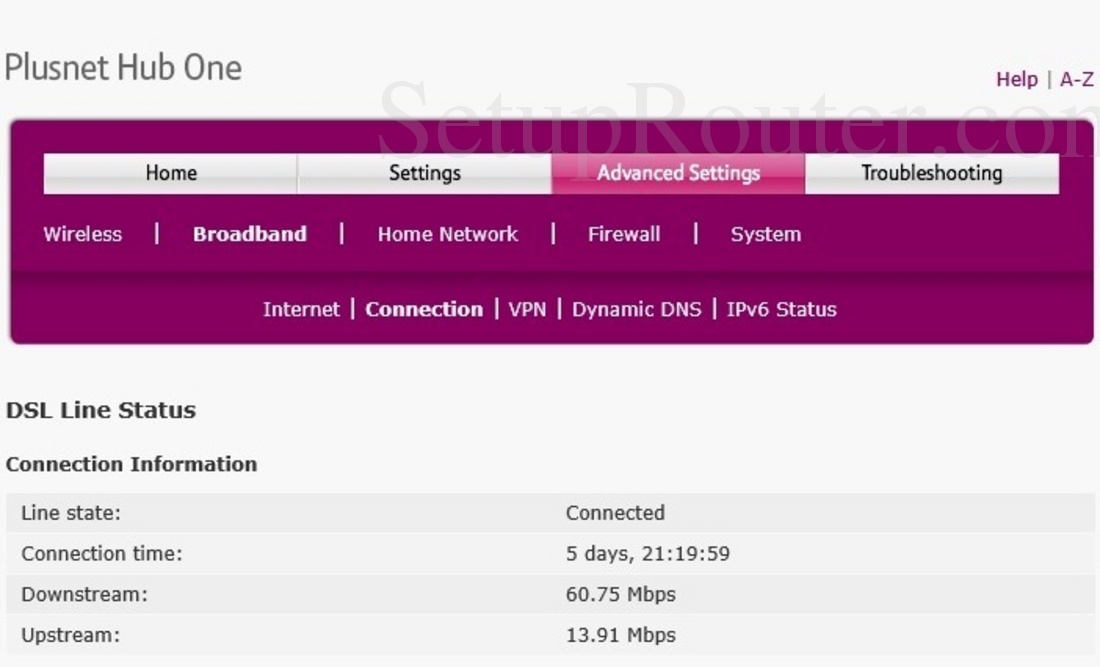Select the Connection submenu item
This screenshot has width=1100, height=667.
click(424, 309)
